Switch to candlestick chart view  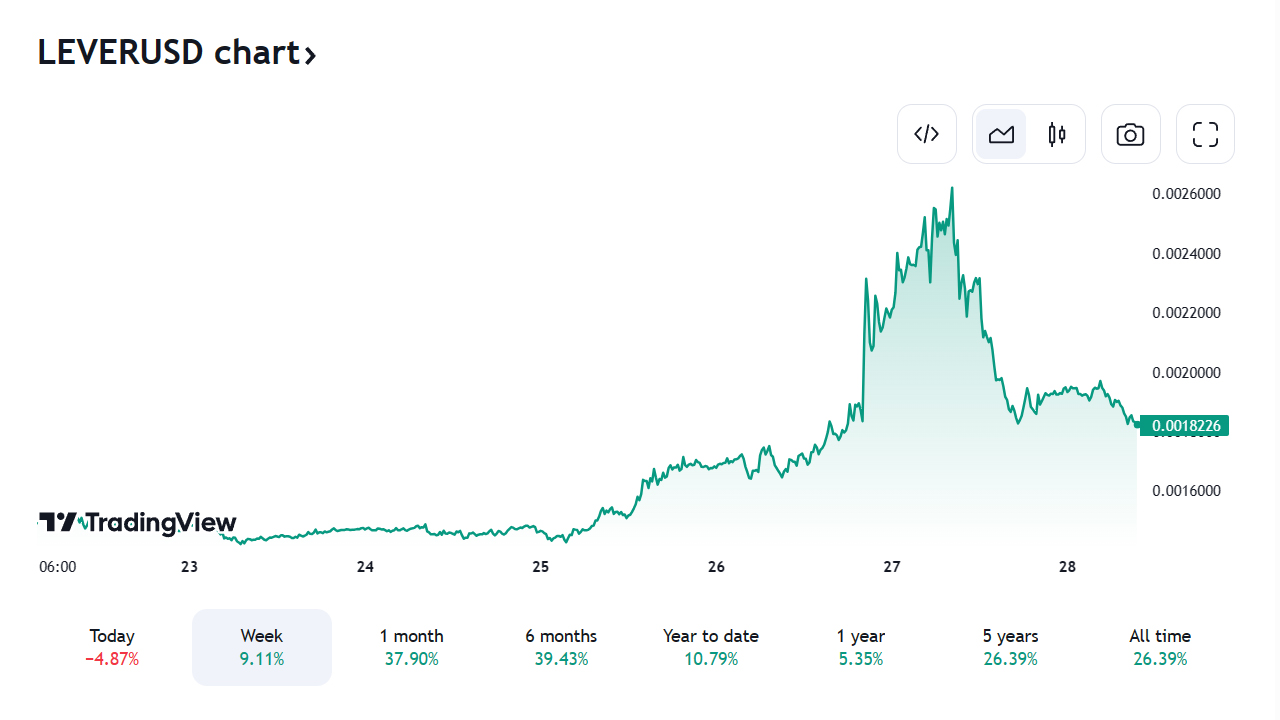[x=1057, y=134]
